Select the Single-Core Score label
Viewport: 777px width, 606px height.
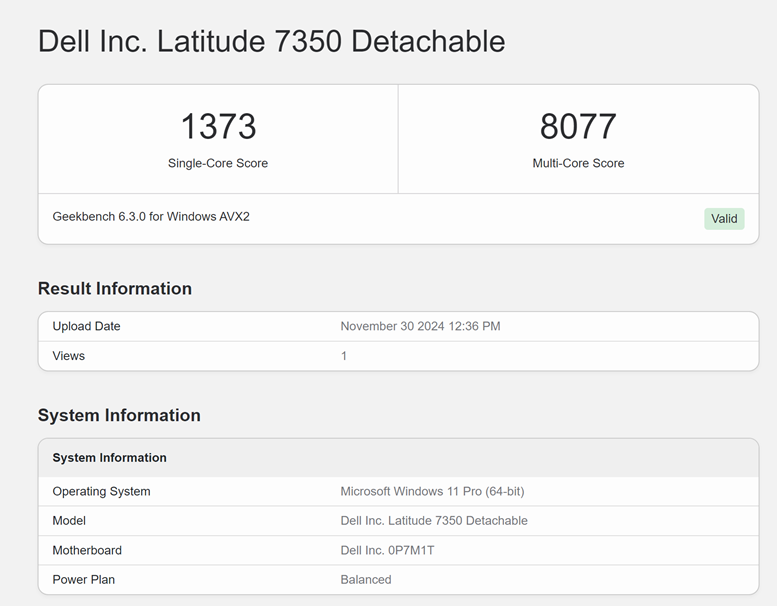[218, 163]
